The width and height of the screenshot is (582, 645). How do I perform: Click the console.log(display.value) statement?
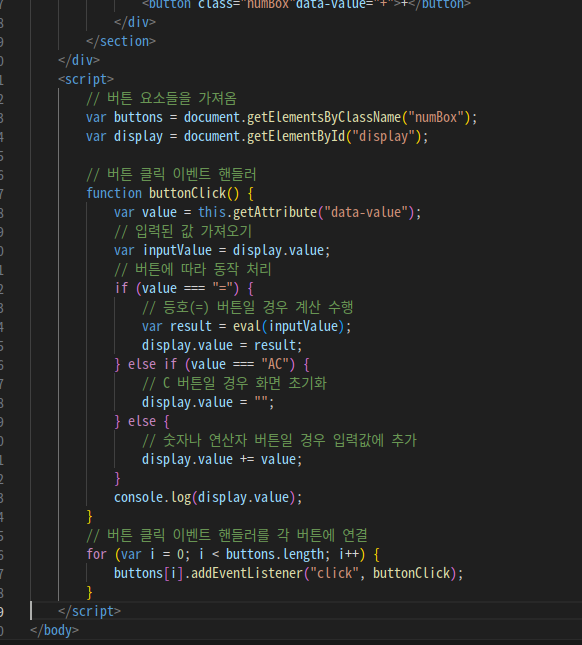click(208, 497)
